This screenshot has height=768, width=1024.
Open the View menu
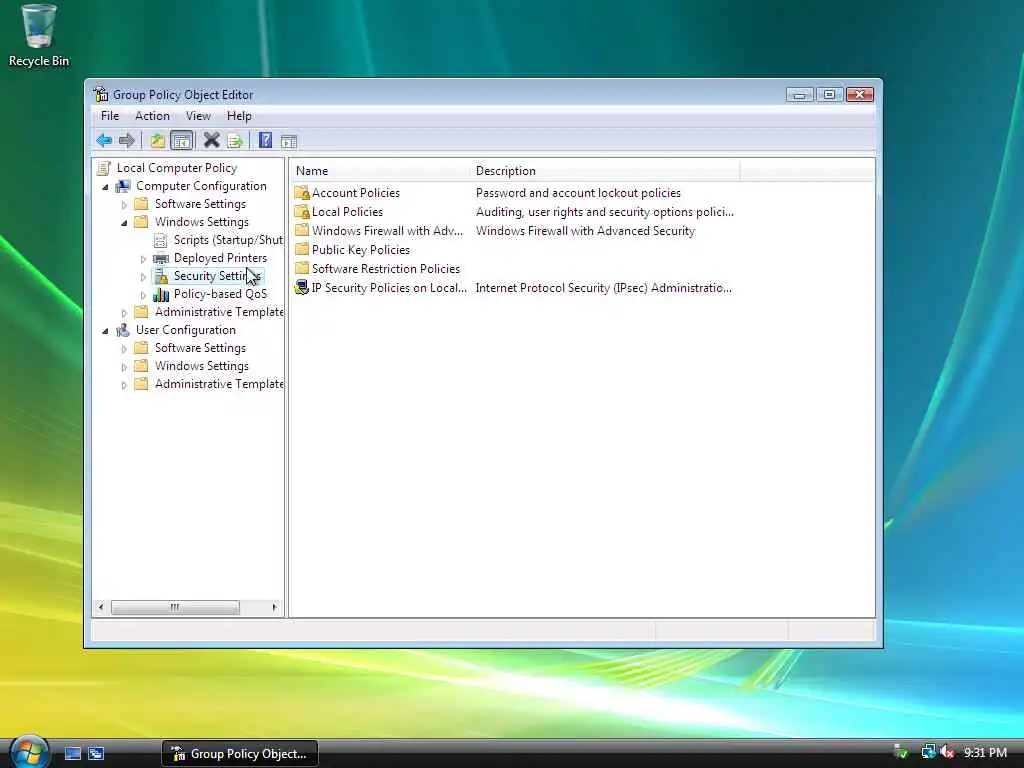point(198,116)
